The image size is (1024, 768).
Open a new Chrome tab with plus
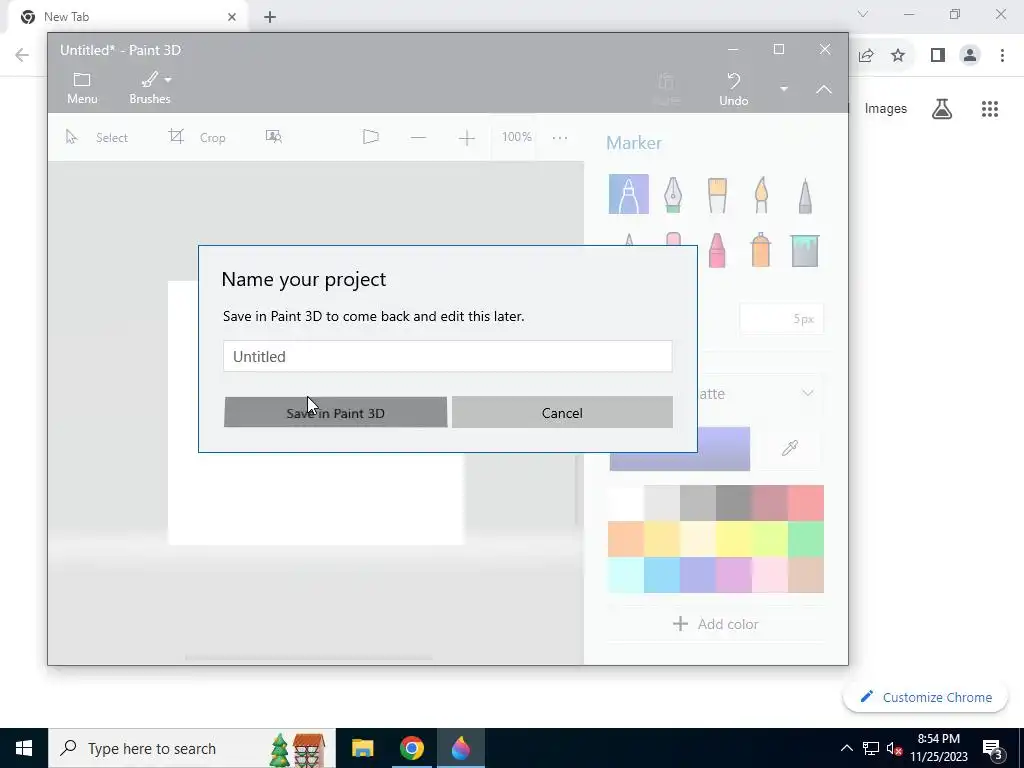click(270, 18)
